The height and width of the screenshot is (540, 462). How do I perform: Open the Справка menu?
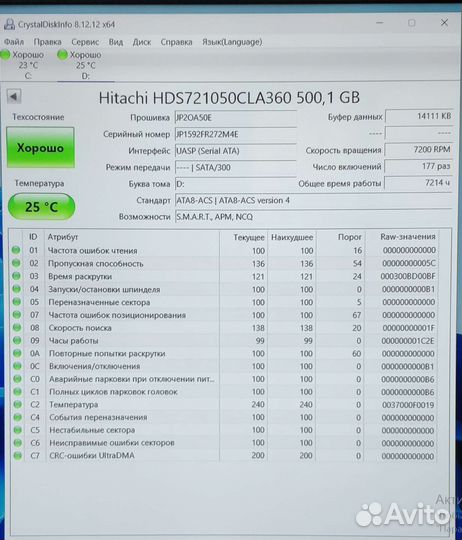coord(176,42)
